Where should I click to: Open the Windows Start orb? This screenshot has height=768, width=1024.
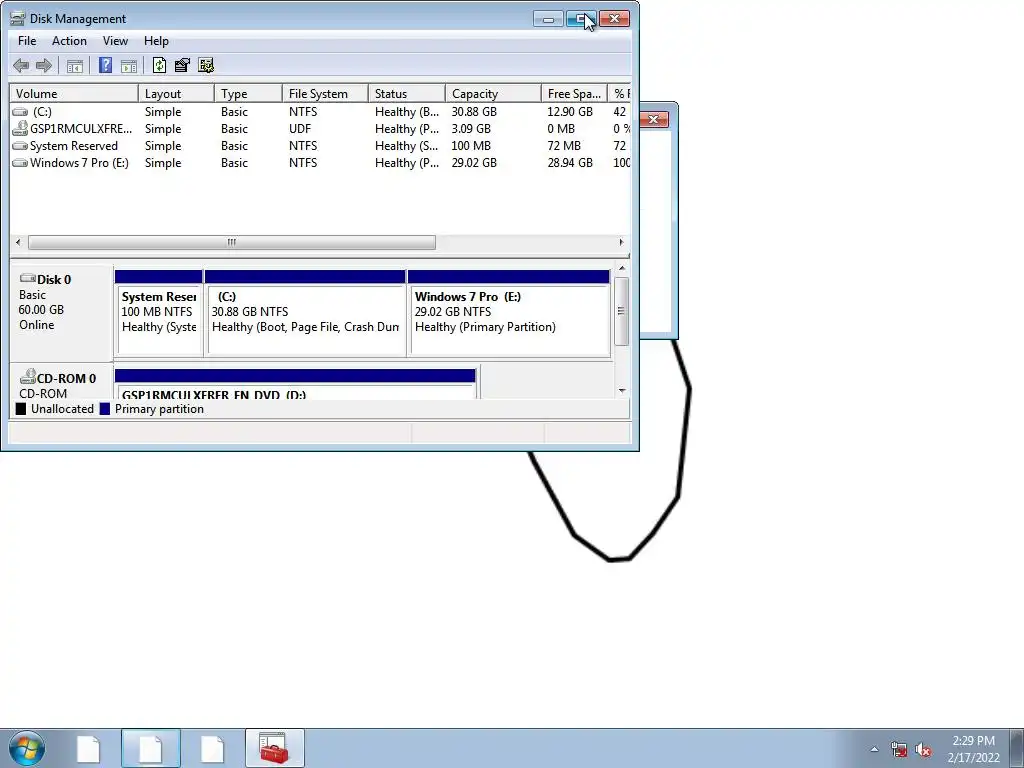[x=27, y=748]
